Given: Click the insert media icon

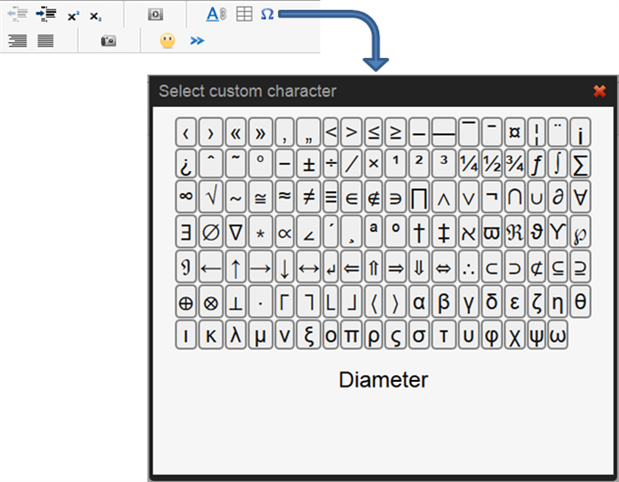Looking at the screenshot, I should (155, 15).
